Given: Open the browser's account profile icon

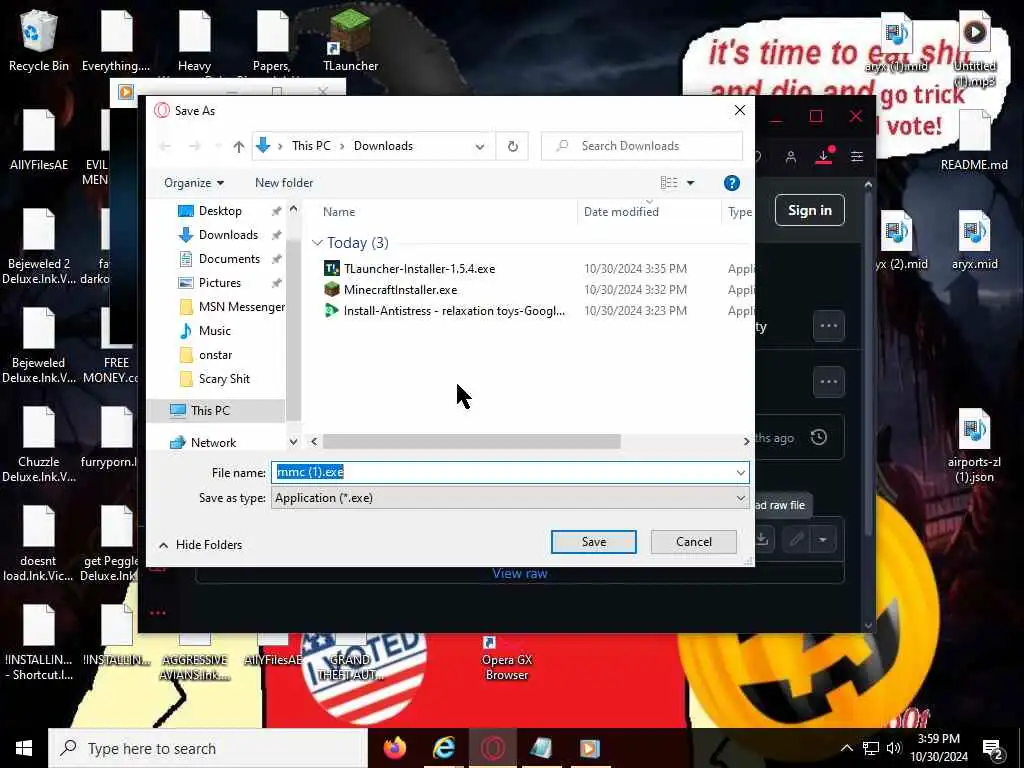Looking at the screenshot, I should click(791, 157).
